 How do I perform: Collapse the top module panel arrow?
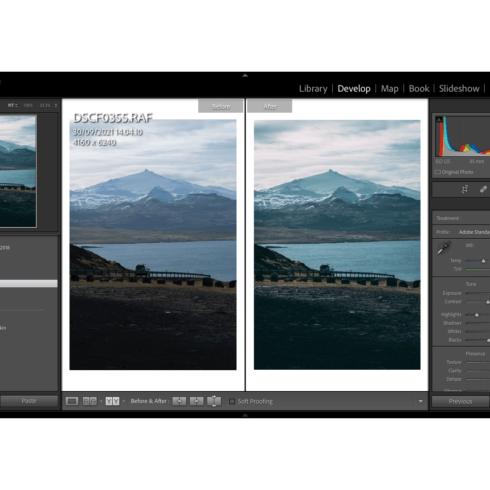click(x=245, y=75)
